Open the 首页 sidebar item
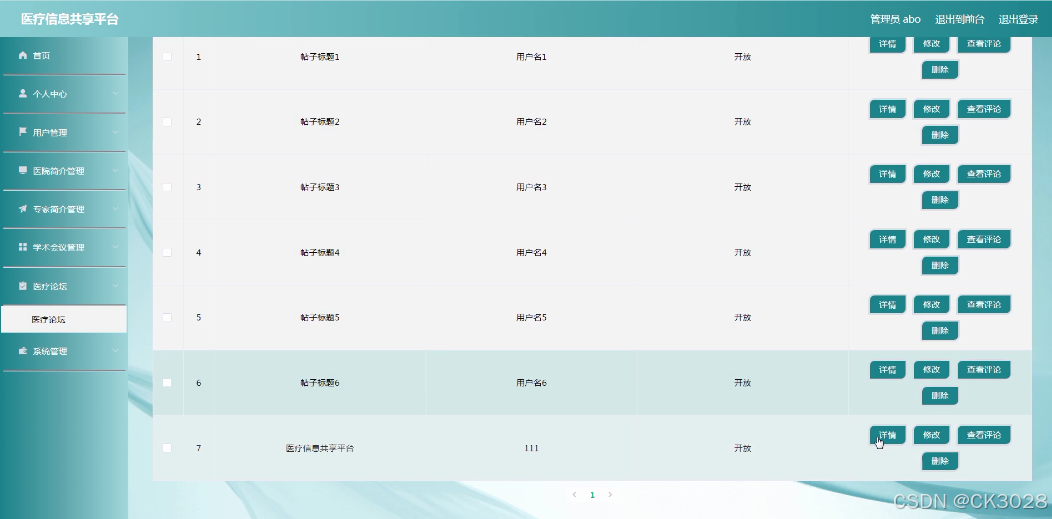The width and height of the screenshot is (1052, 519). point(63,56)
